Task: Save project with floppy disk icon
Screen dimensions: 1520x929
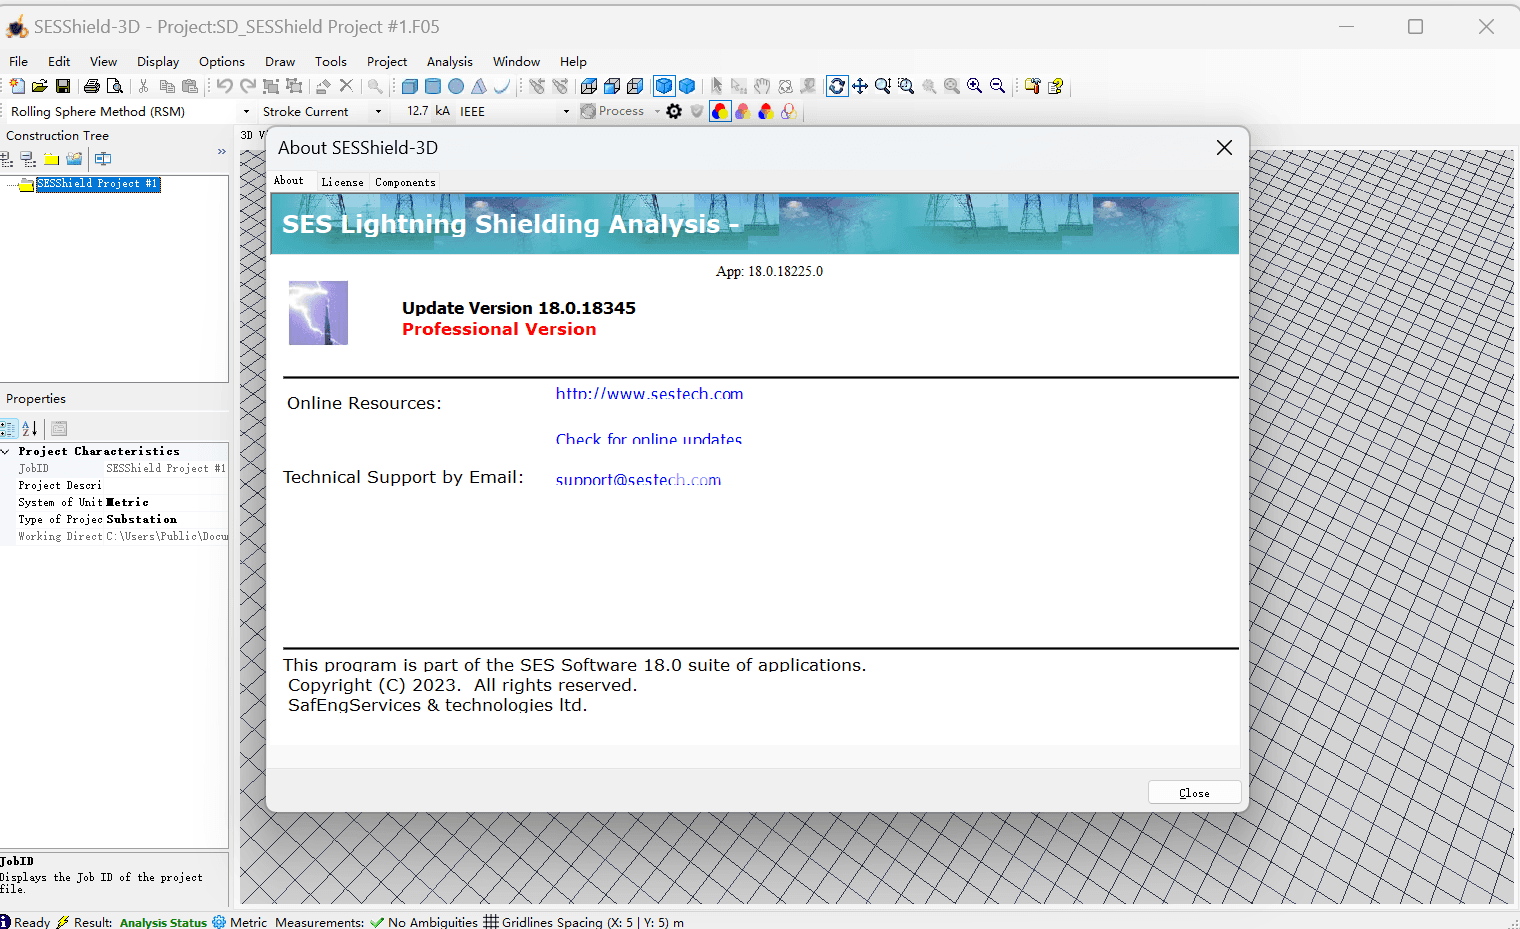Action: (63, 86)
